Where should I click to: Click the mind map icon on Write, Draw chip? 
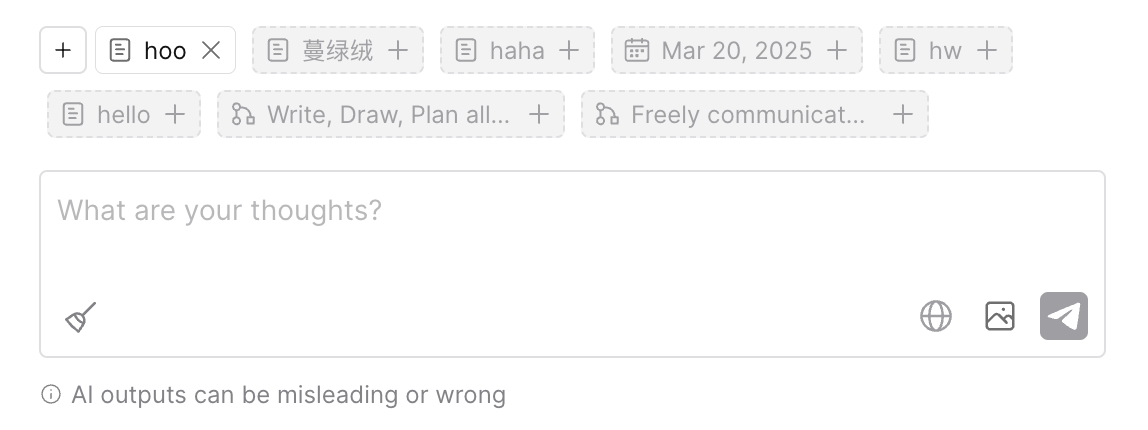(243, 114)
